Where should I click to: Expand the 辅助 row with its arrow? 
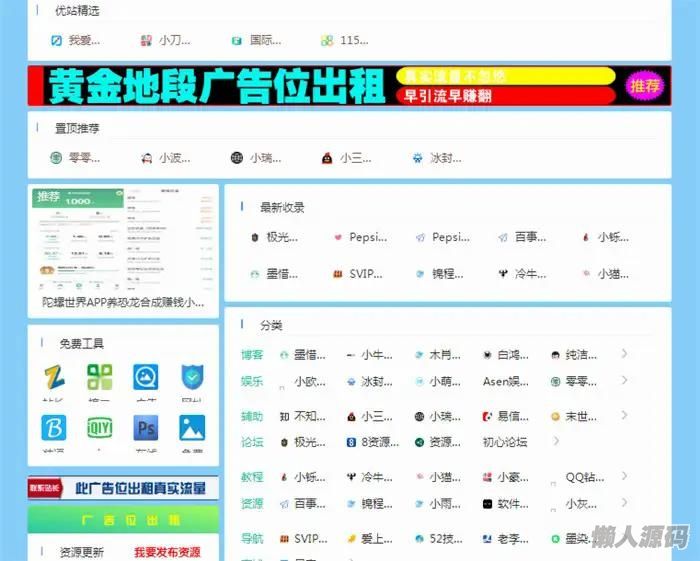pos(625,416)
